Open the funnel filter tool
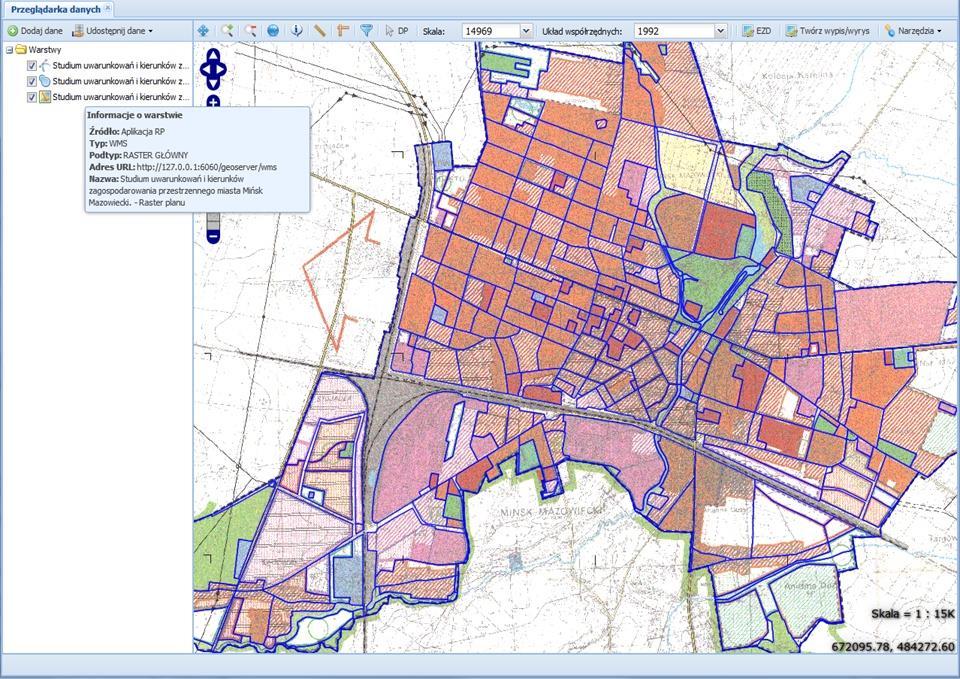The width and height of the screenshot is (960, 679). pyautogui.click(x=366, y=31)
